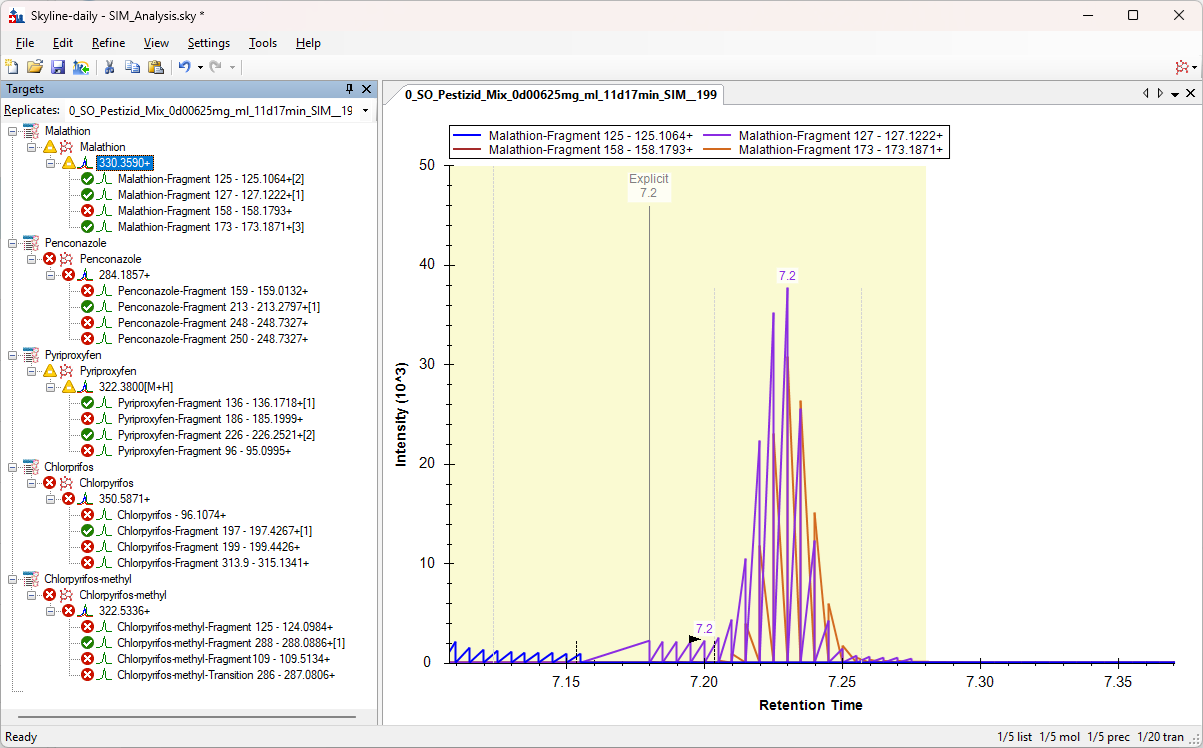Save the document using the floppy disk icon
1203x748 pixels.
tap(57, 67)
